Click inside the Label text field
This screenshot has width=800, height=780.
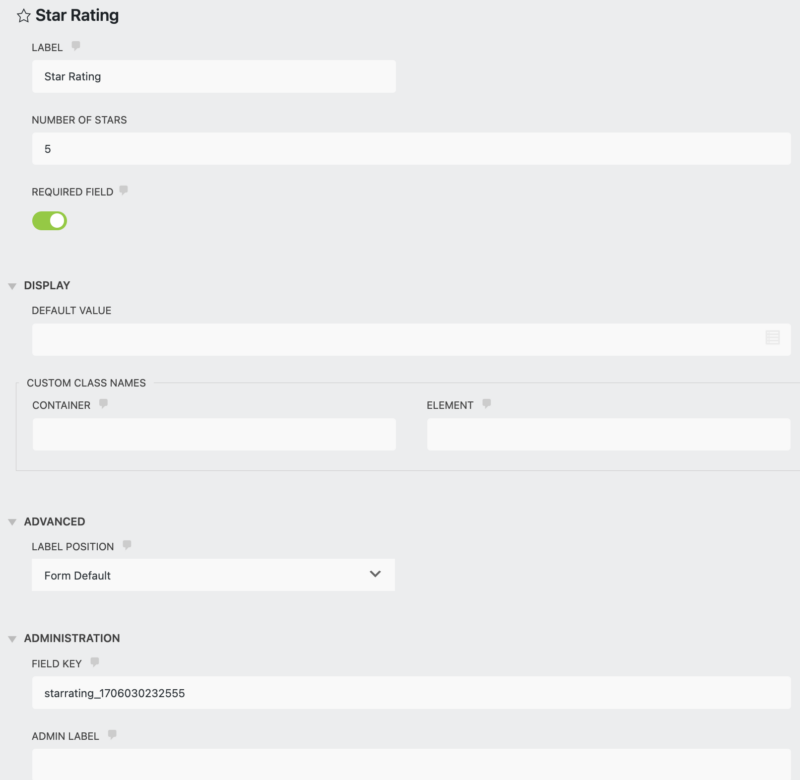coord(213,76)
